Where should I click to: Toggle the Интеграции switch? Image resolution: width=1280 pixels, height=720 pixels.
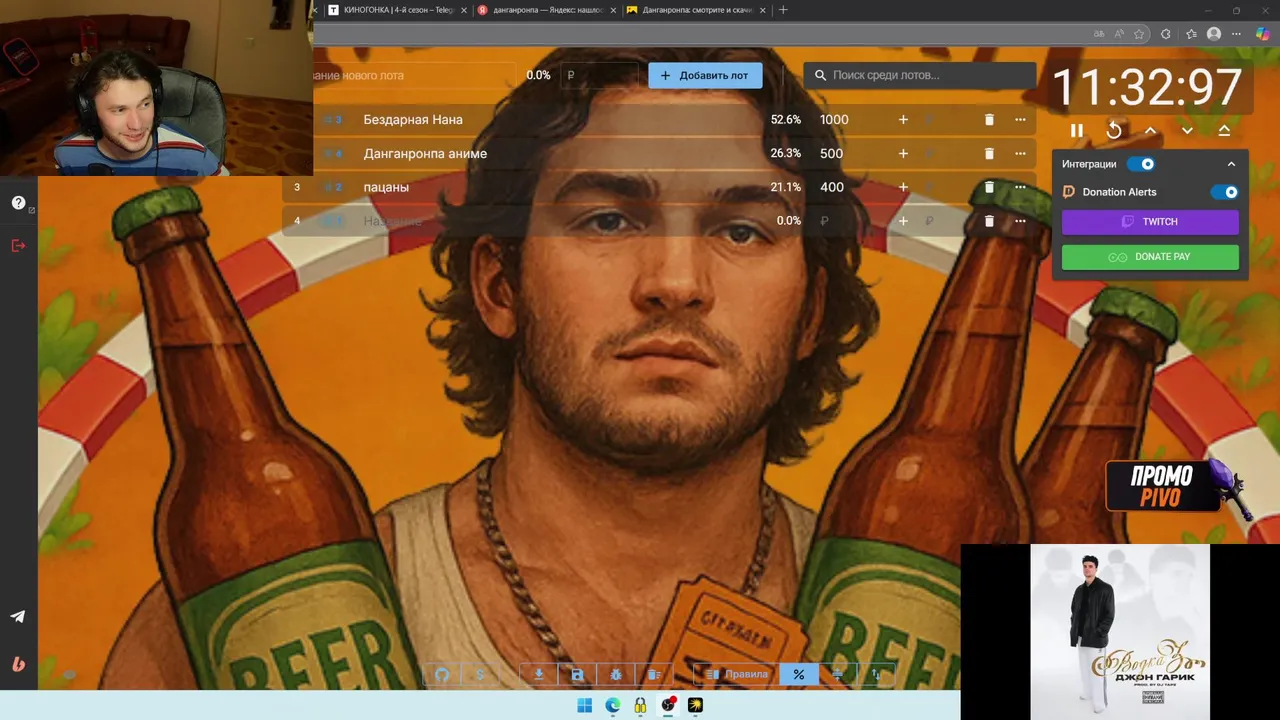tap(1141, 164)
